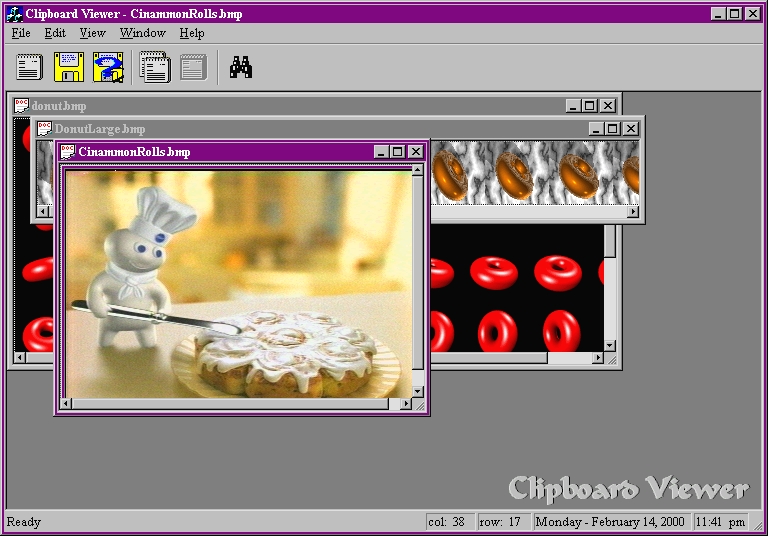Open the Edit menu
Image resolution: width=768 pixels, height=536 pixels.
pyautogui.click(x=55, y=33)
